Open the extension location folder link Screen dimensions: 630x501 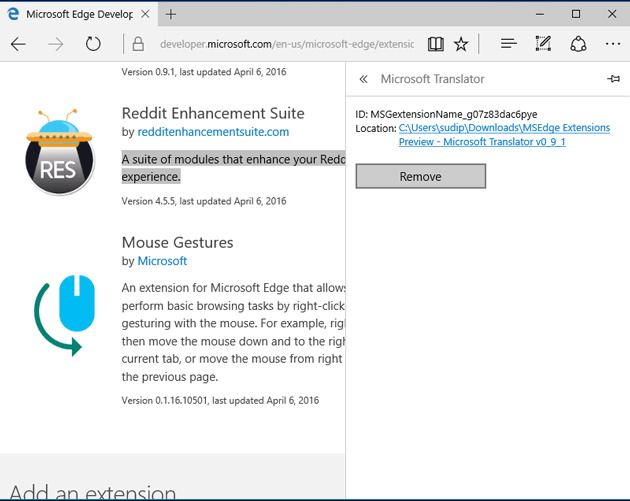point(504,135)
